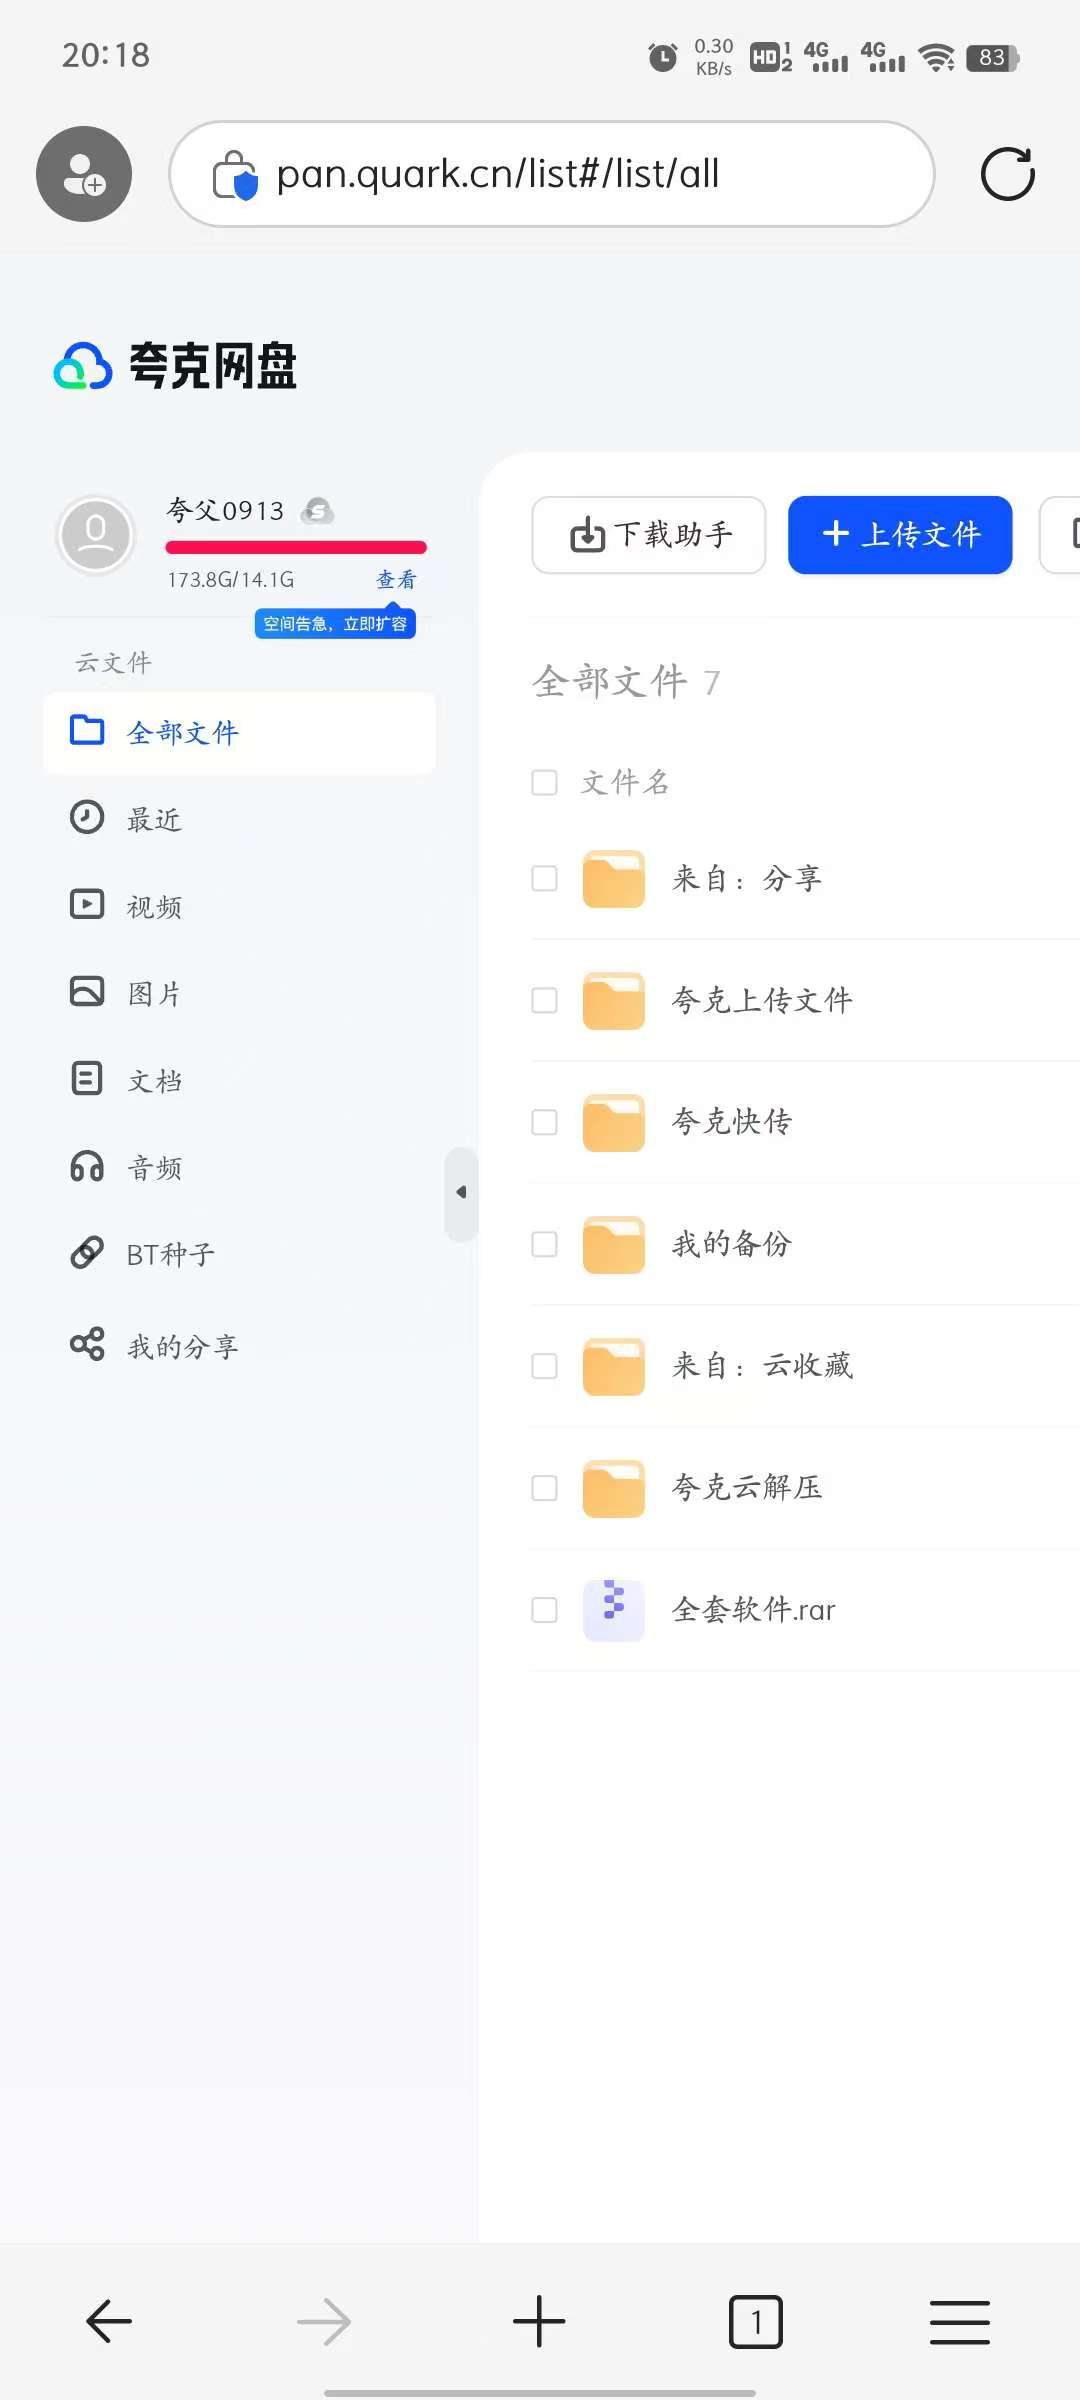Click the Quark cloud drive logo

[176, 366]
